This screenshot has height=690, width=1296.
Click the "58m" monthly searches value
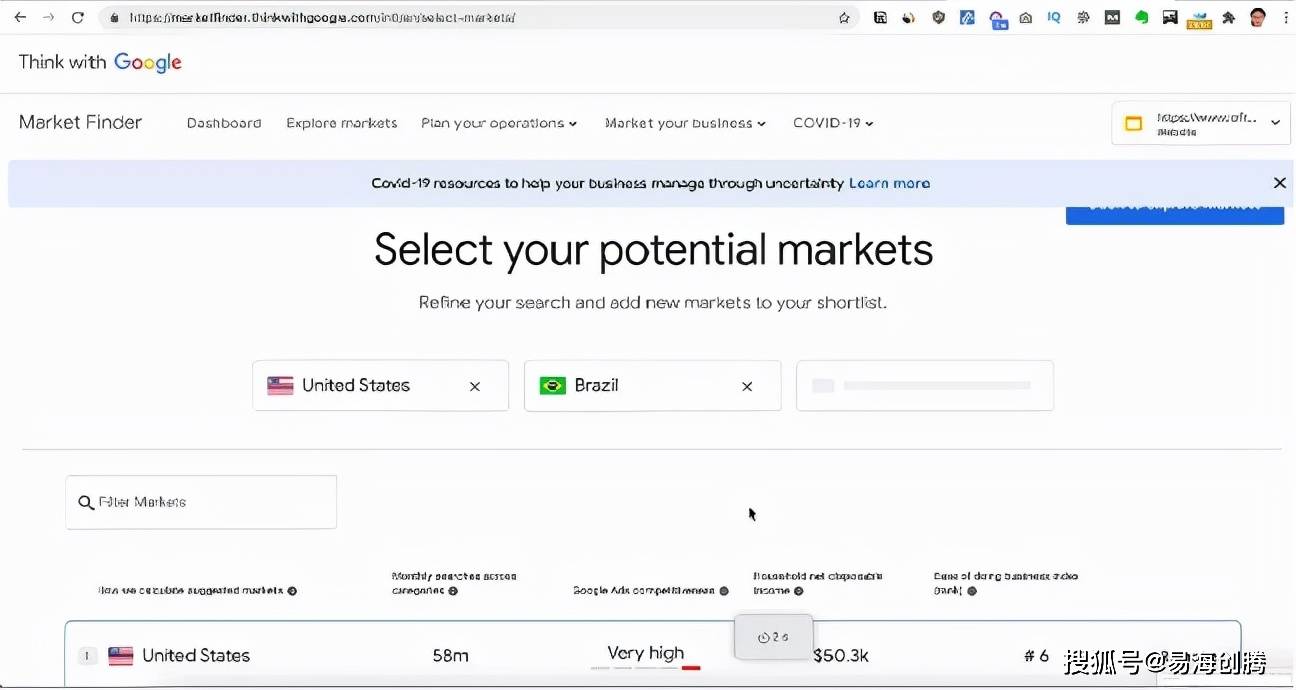pyautogui.click(x=450, y=656)
